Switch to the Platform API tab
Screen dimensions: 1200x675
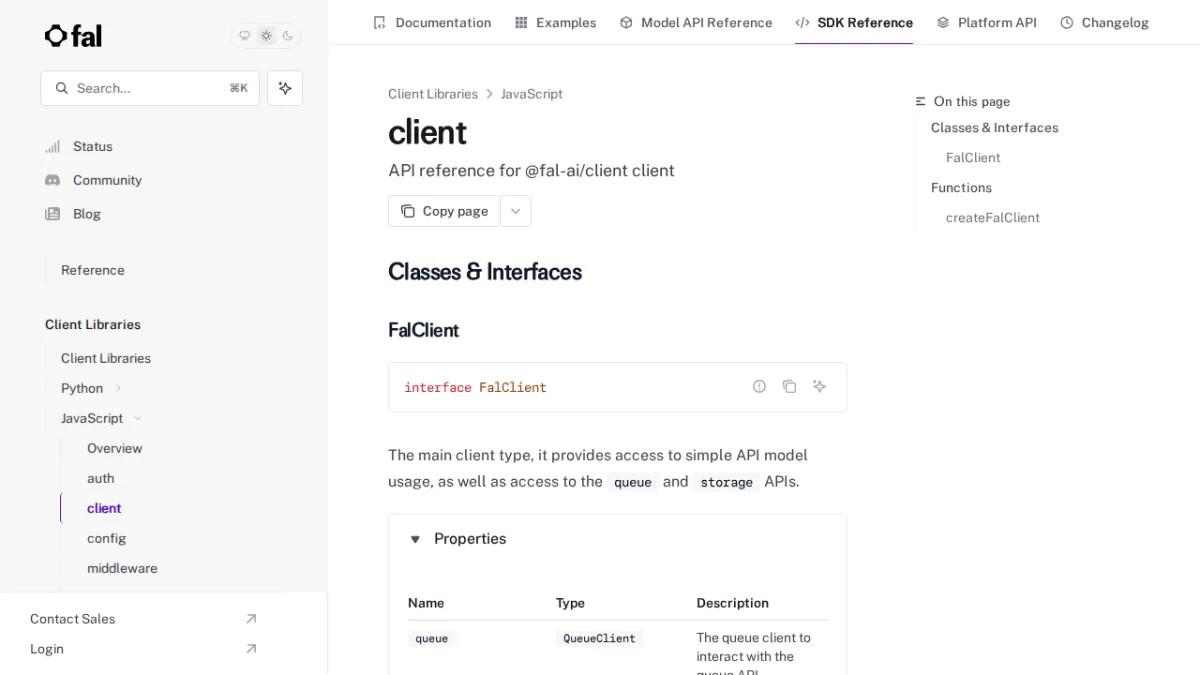point(986,22)
